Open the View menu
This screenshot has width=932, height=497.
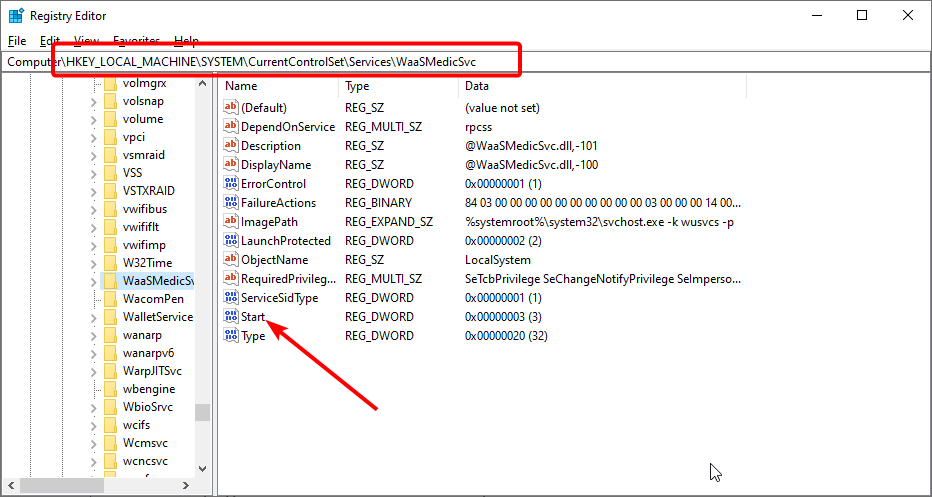(x=86, y=41)
